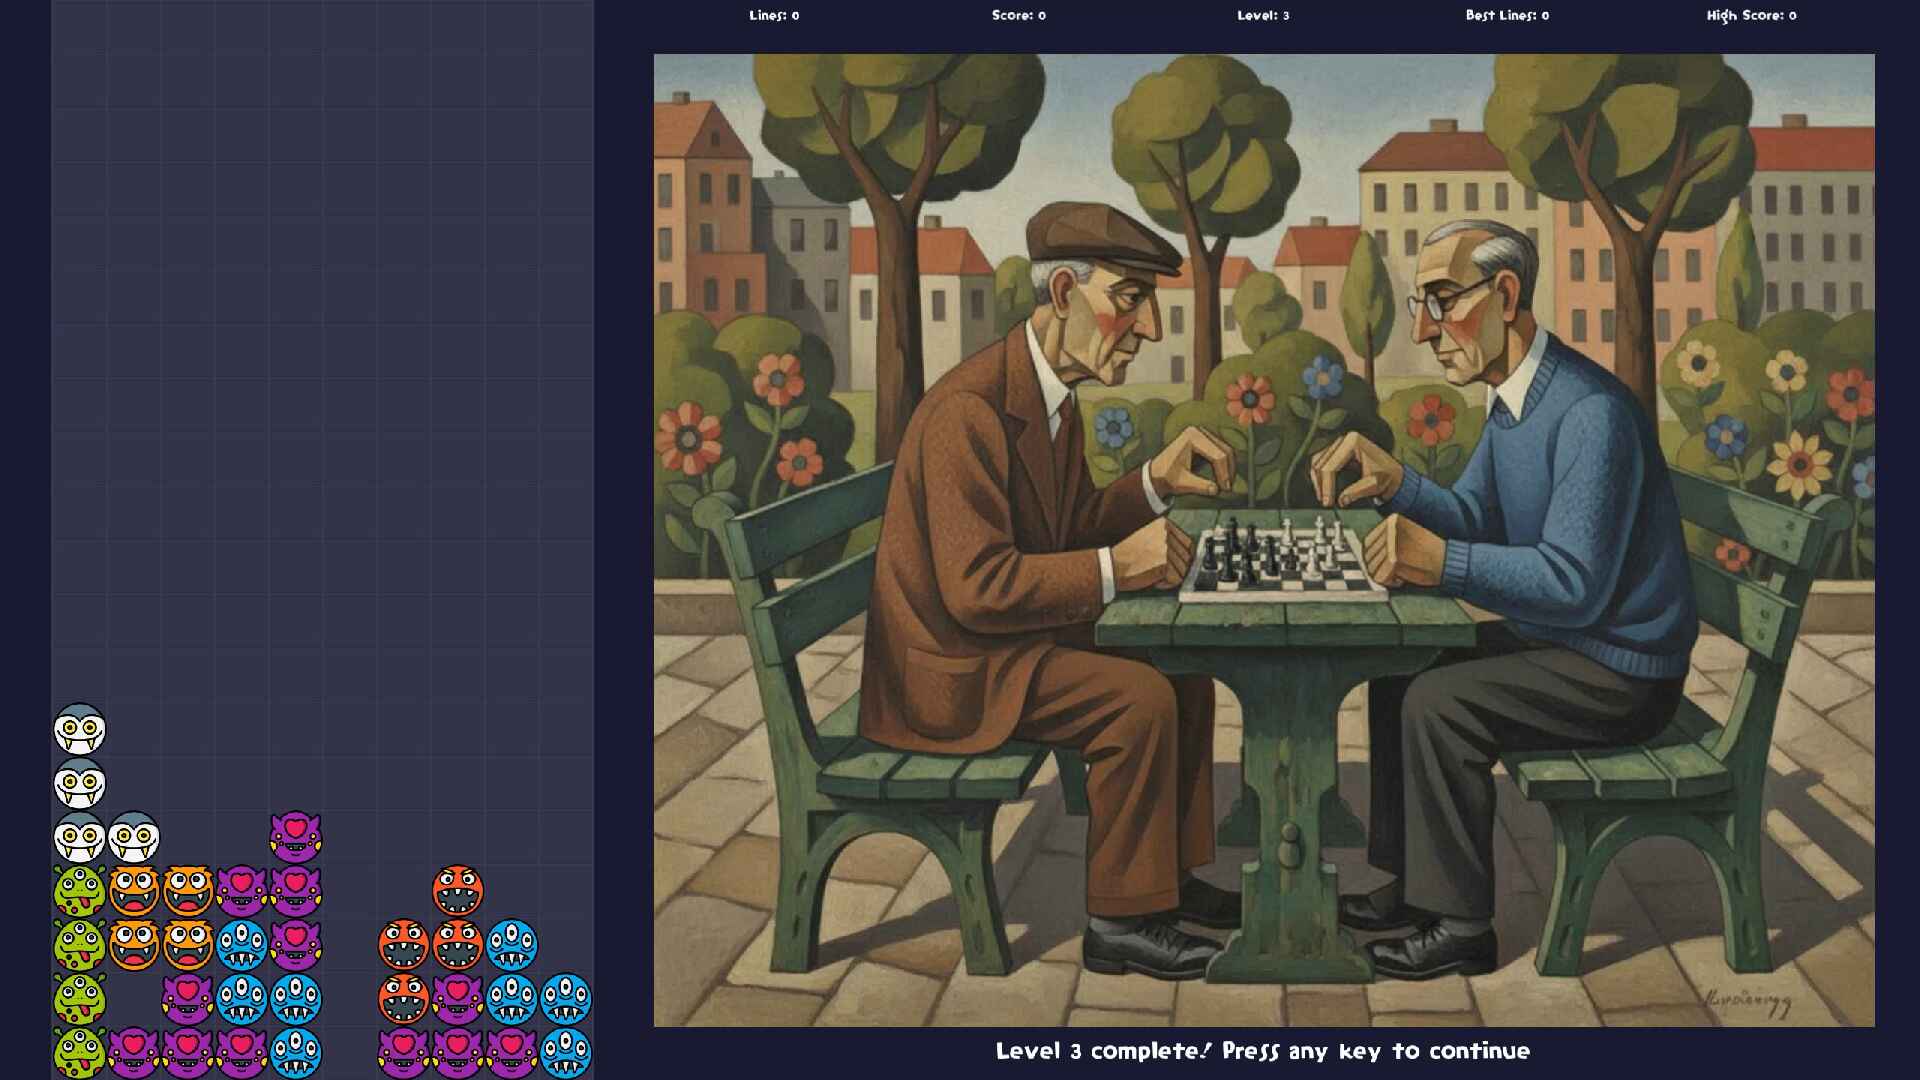Click the top-left orange goggle-eyed monster block
Image resolution: width=1920 pixels, height=1080 pixels.
pyautogui.click(x=133, y=891)
